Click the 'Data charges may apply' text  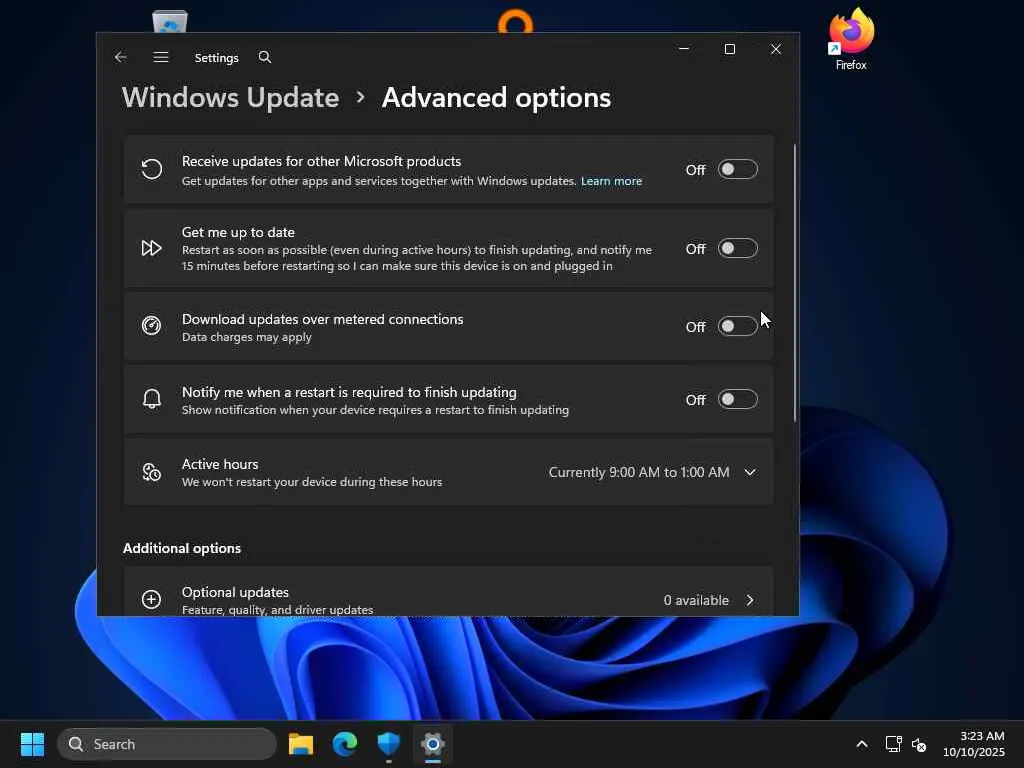[247, 337]
